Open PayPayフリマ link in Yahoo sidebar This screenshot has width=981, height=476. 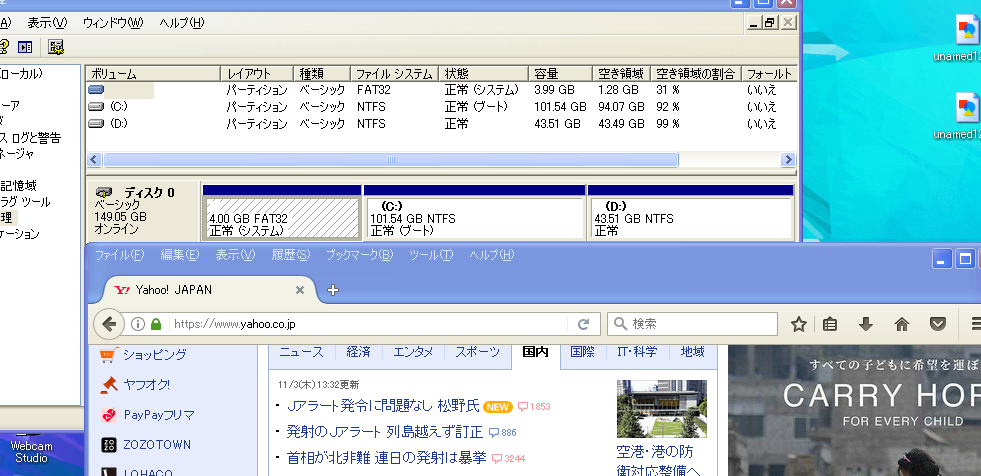159,415
